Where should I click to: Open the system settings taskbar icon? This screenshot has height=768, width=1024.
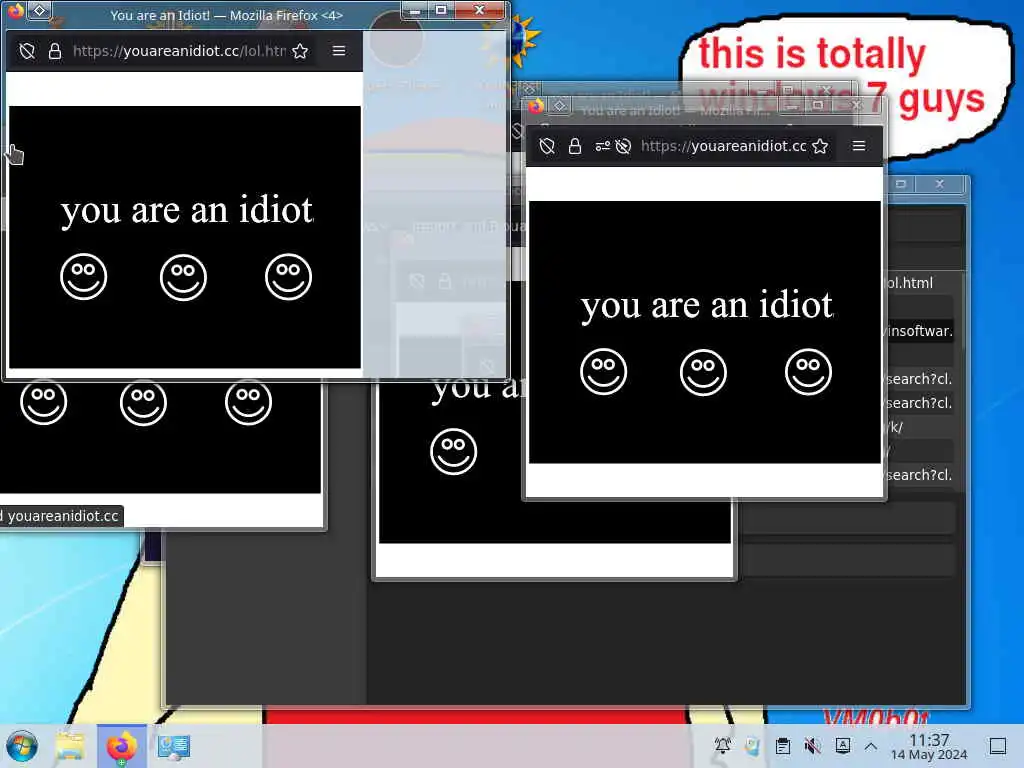point(173,746)
